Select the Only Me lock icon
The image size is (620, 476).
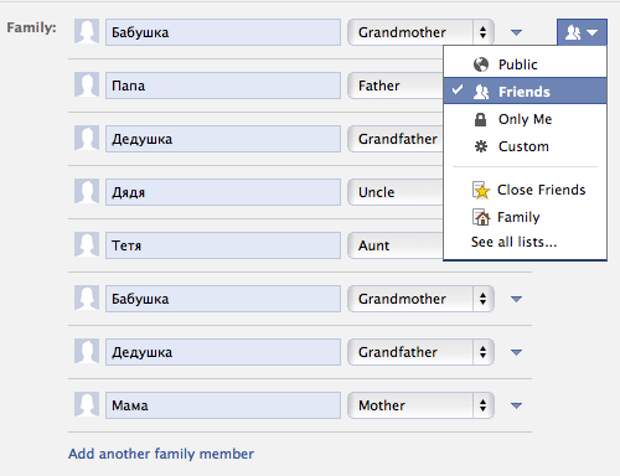pos(480,119)
